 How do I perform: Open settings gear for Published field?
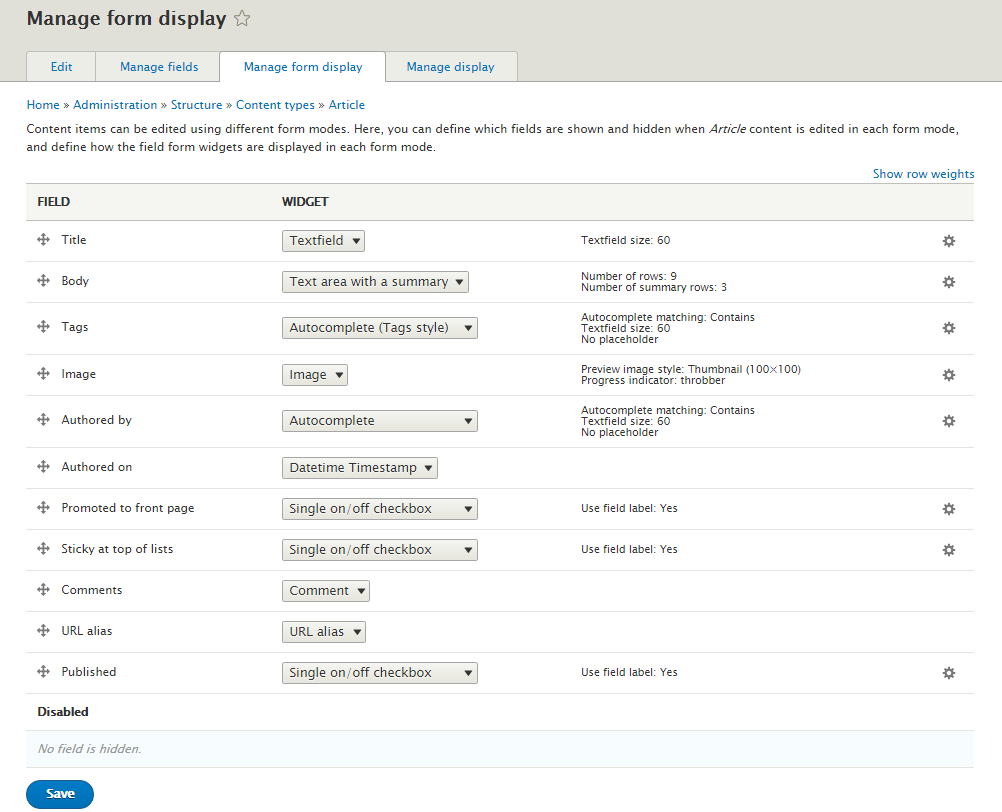click(948, 673)
